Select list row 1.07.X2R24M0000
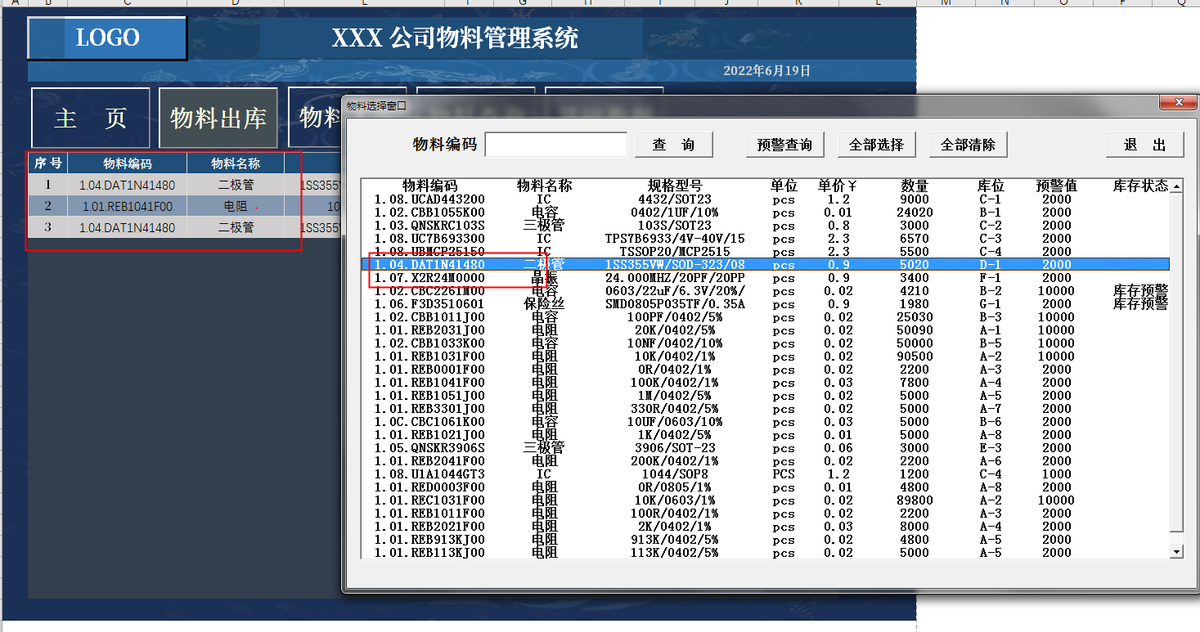The image size is (1200, 632). (x=765, y=277)
